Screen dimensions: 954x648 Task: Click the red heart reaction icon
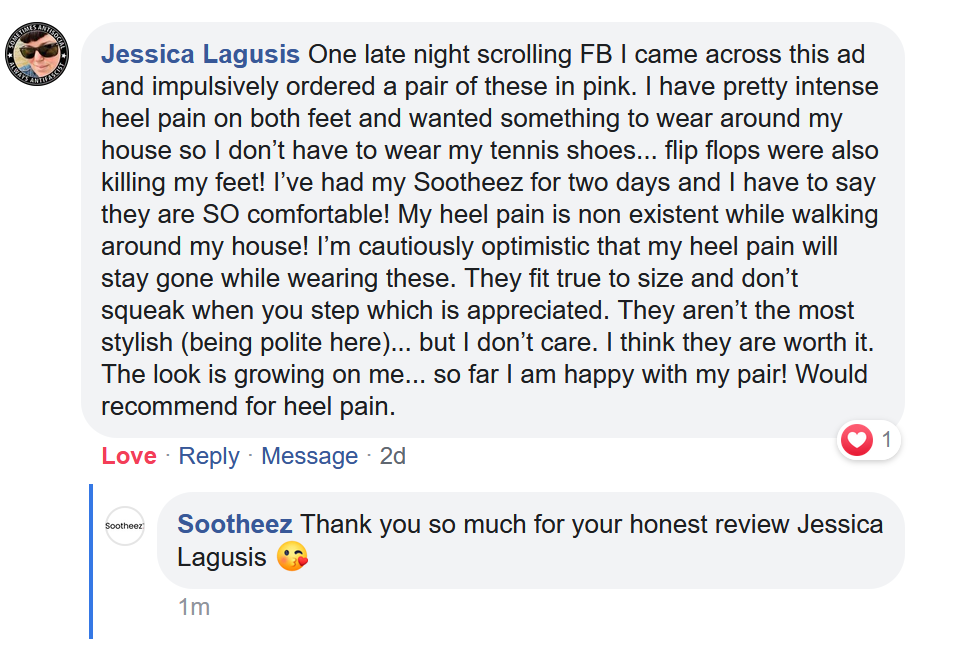click(856, 440)
